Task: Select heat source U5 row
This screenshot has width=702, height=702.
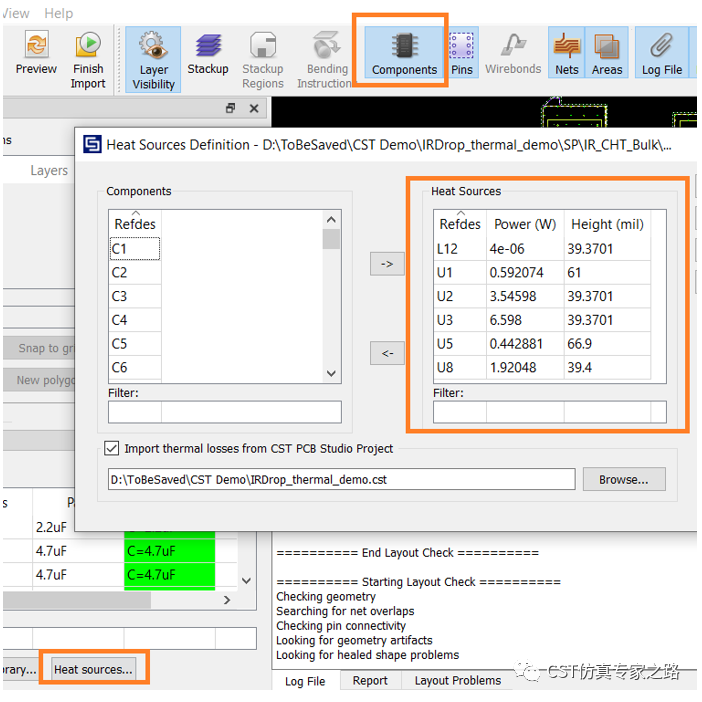Action: (x=542, y=343)
